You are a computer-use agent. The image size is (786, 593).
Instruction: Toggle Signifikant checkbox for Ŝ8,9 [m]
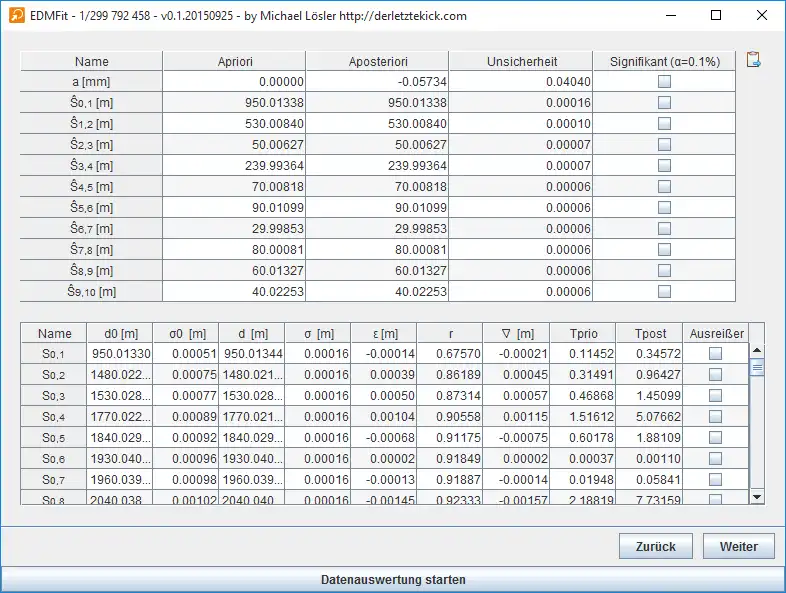664,271
